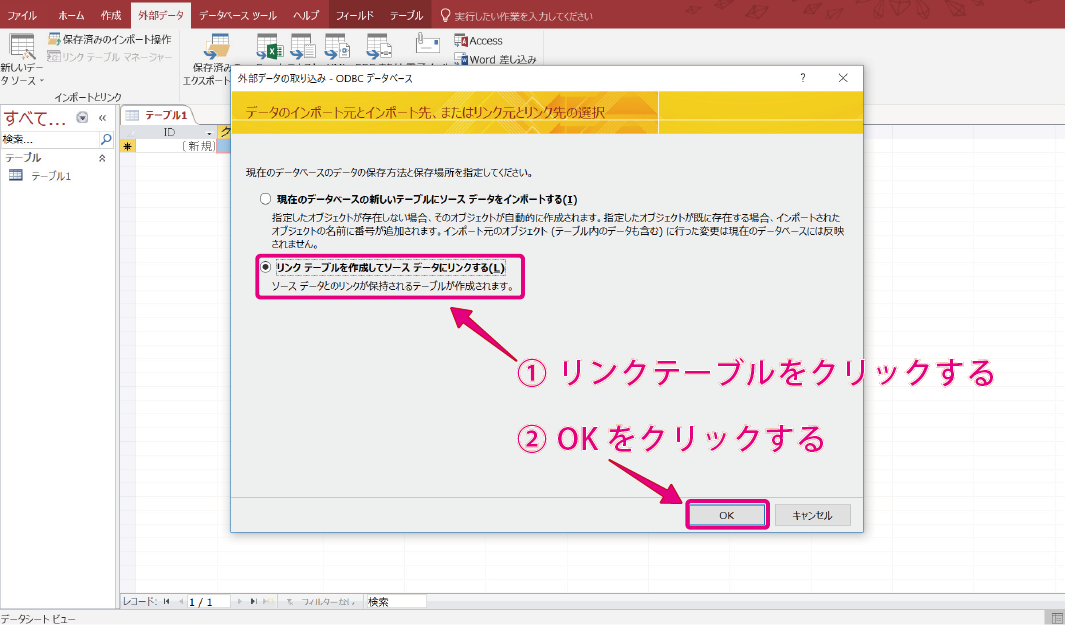Click the dialog help question mark icon

point(802,78)
